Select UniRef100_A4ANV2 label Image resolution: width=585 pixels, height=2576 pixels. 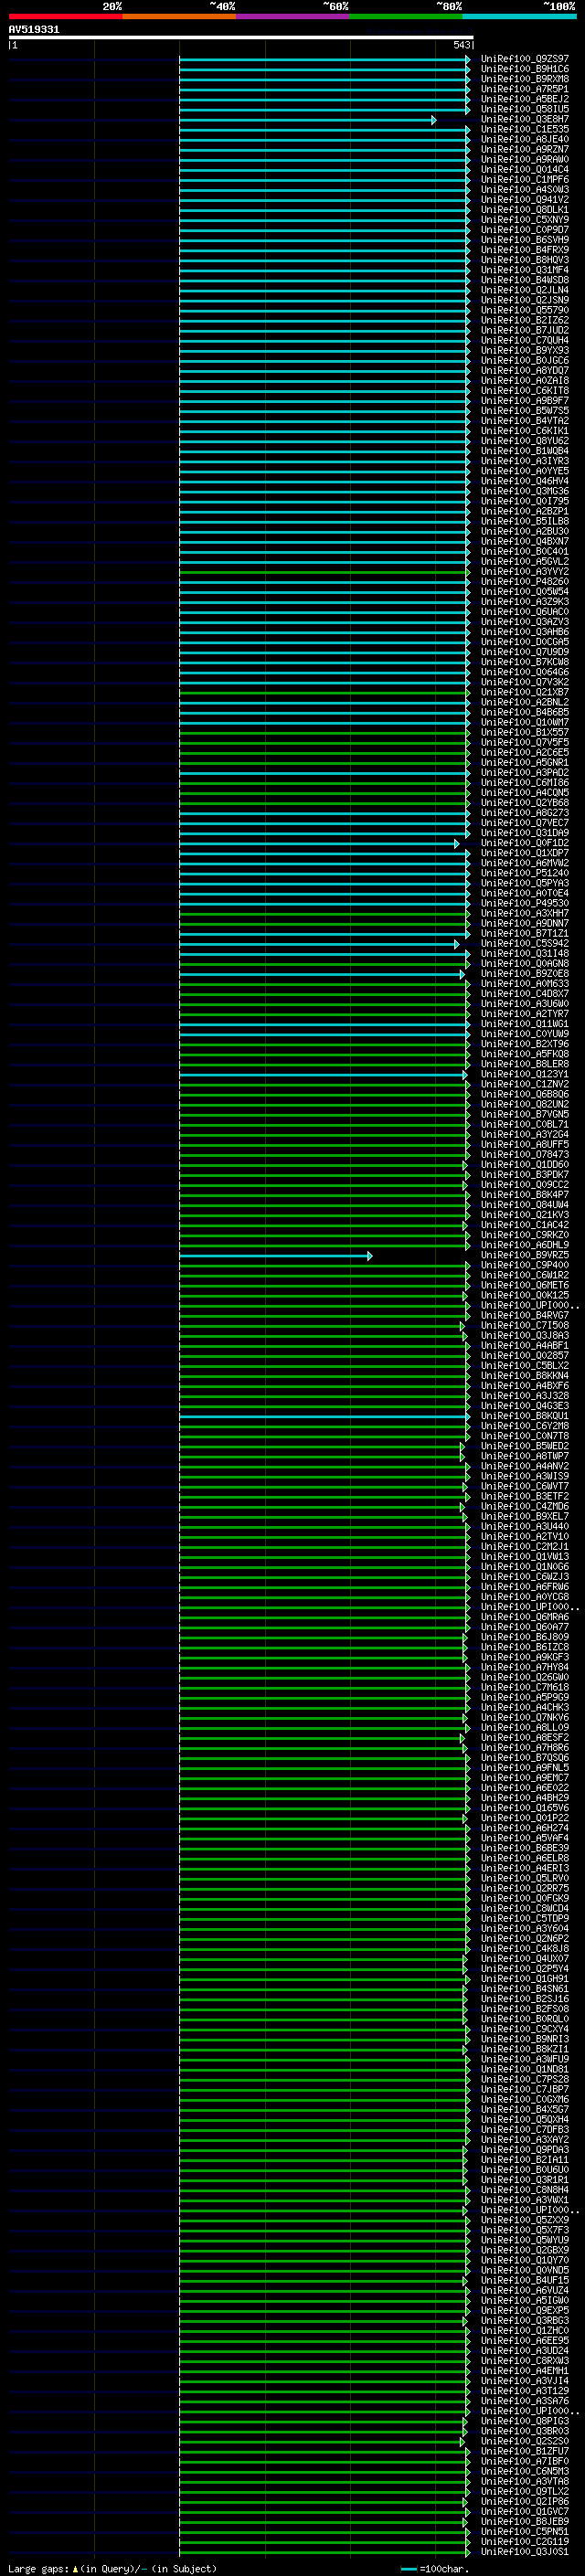tap(524, 1467)
